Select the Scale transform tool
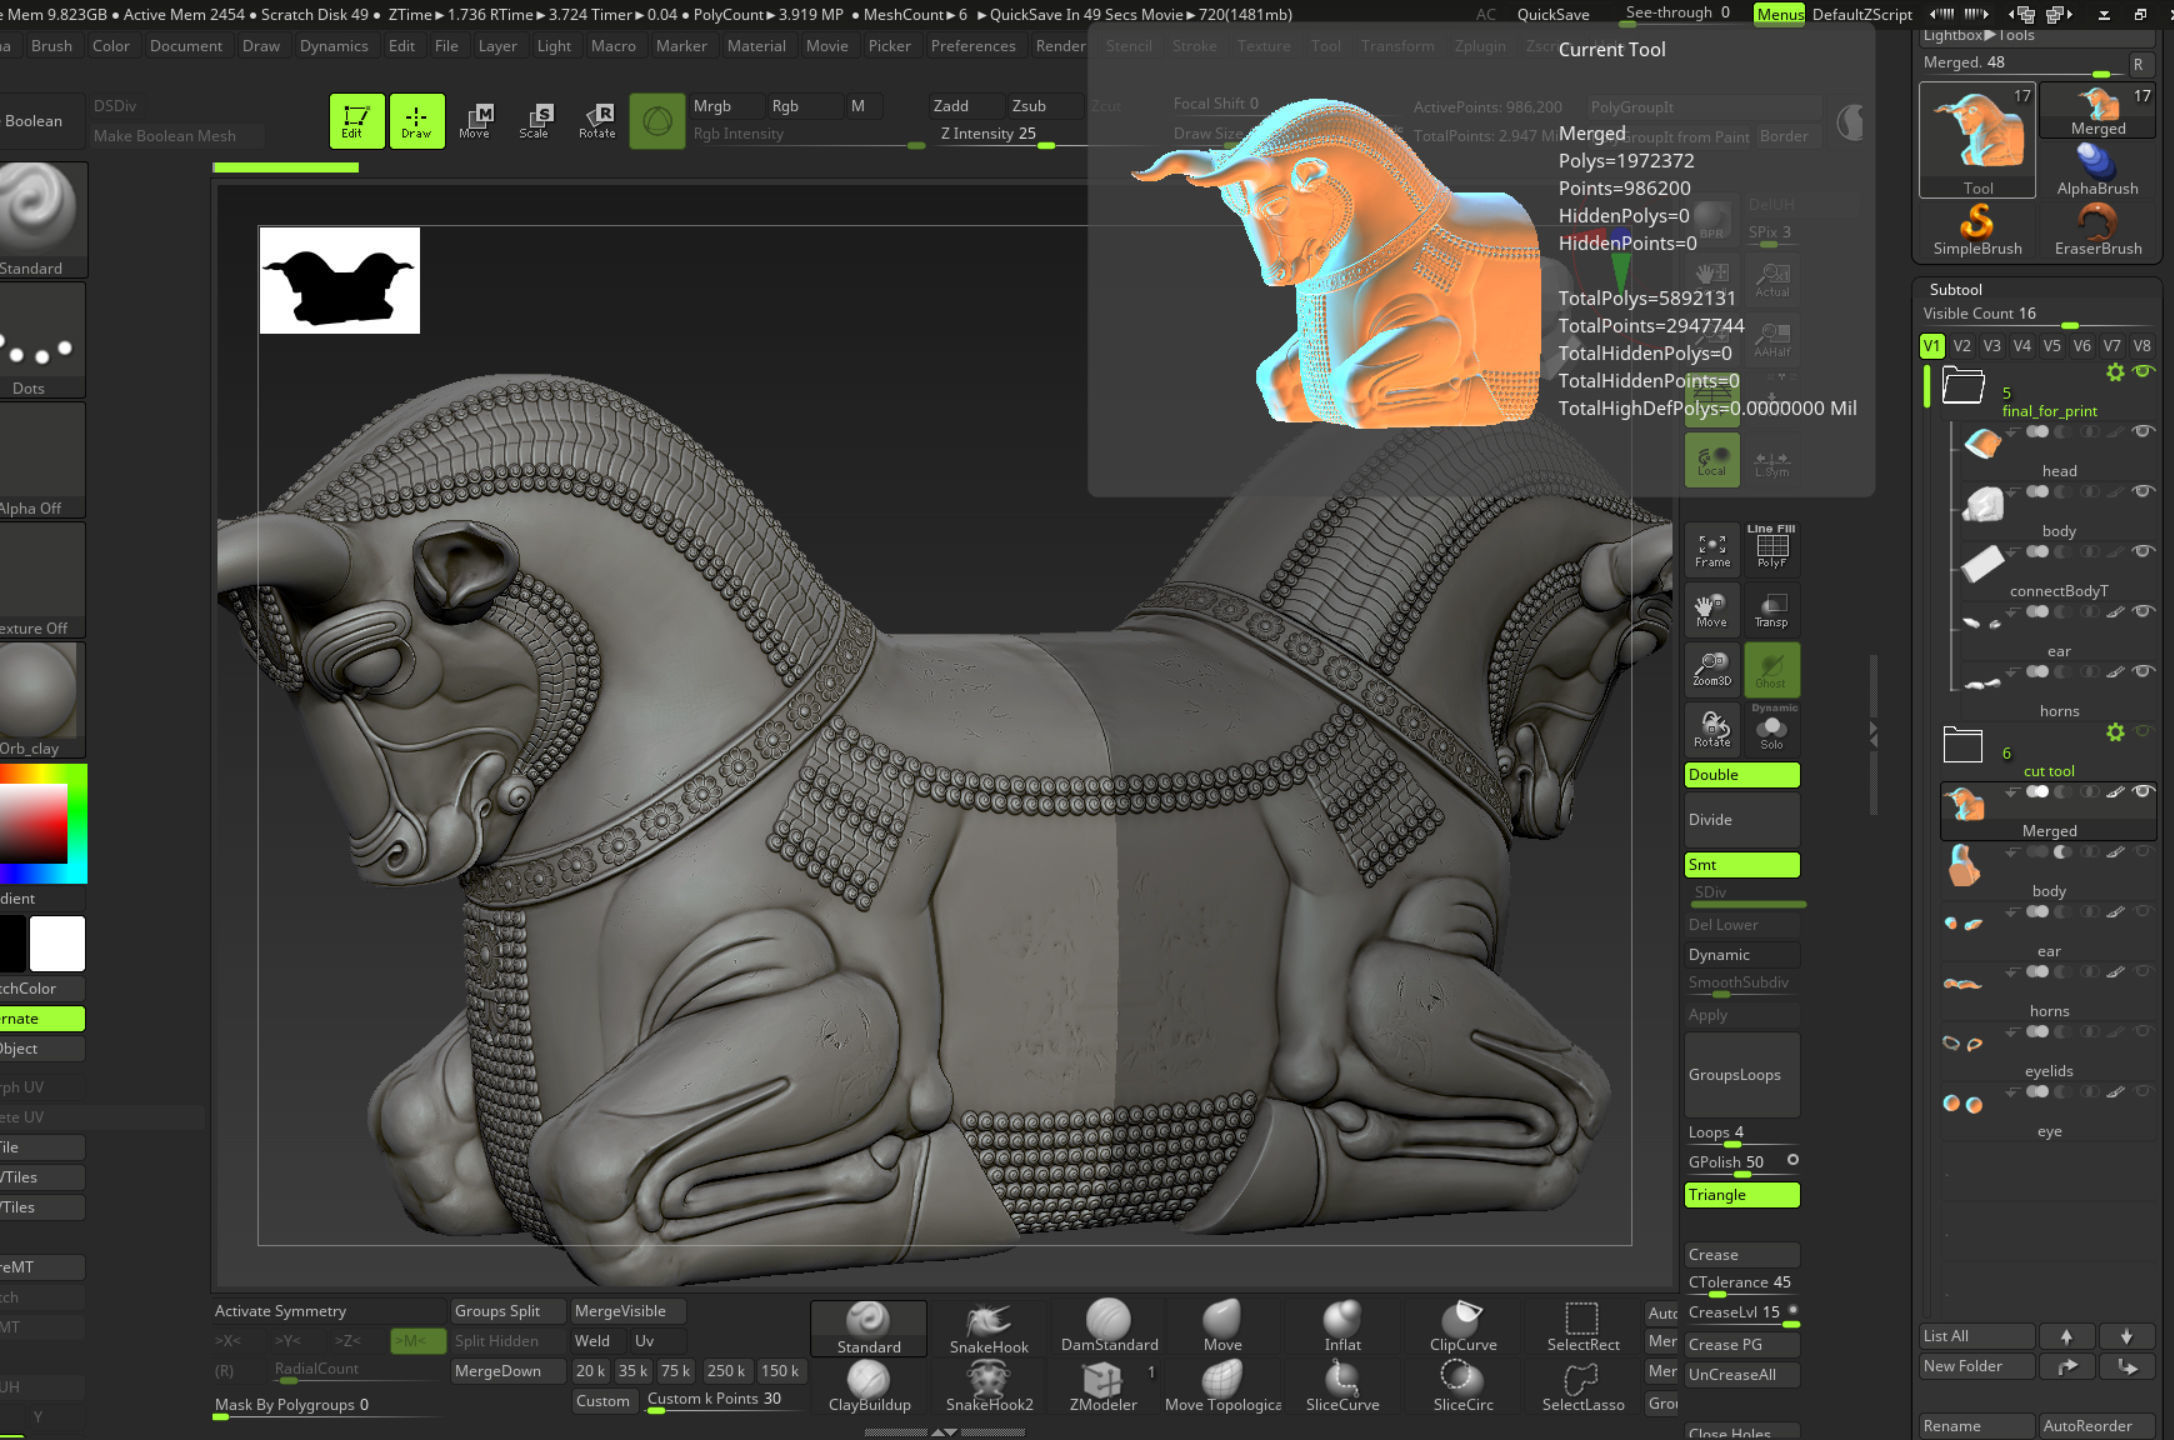 tap(535, 121)
